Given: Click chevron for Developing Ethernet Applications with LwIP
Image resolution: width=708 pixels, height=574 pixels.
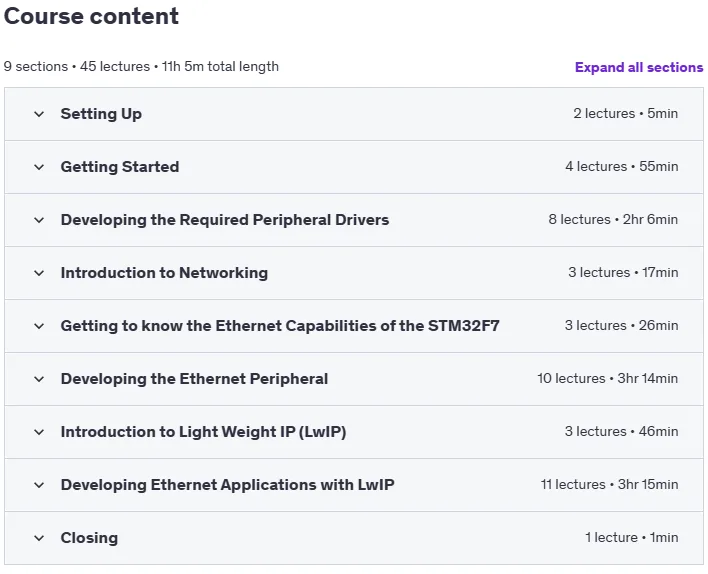Looking at the screenshot, I should tap(39, 485).
